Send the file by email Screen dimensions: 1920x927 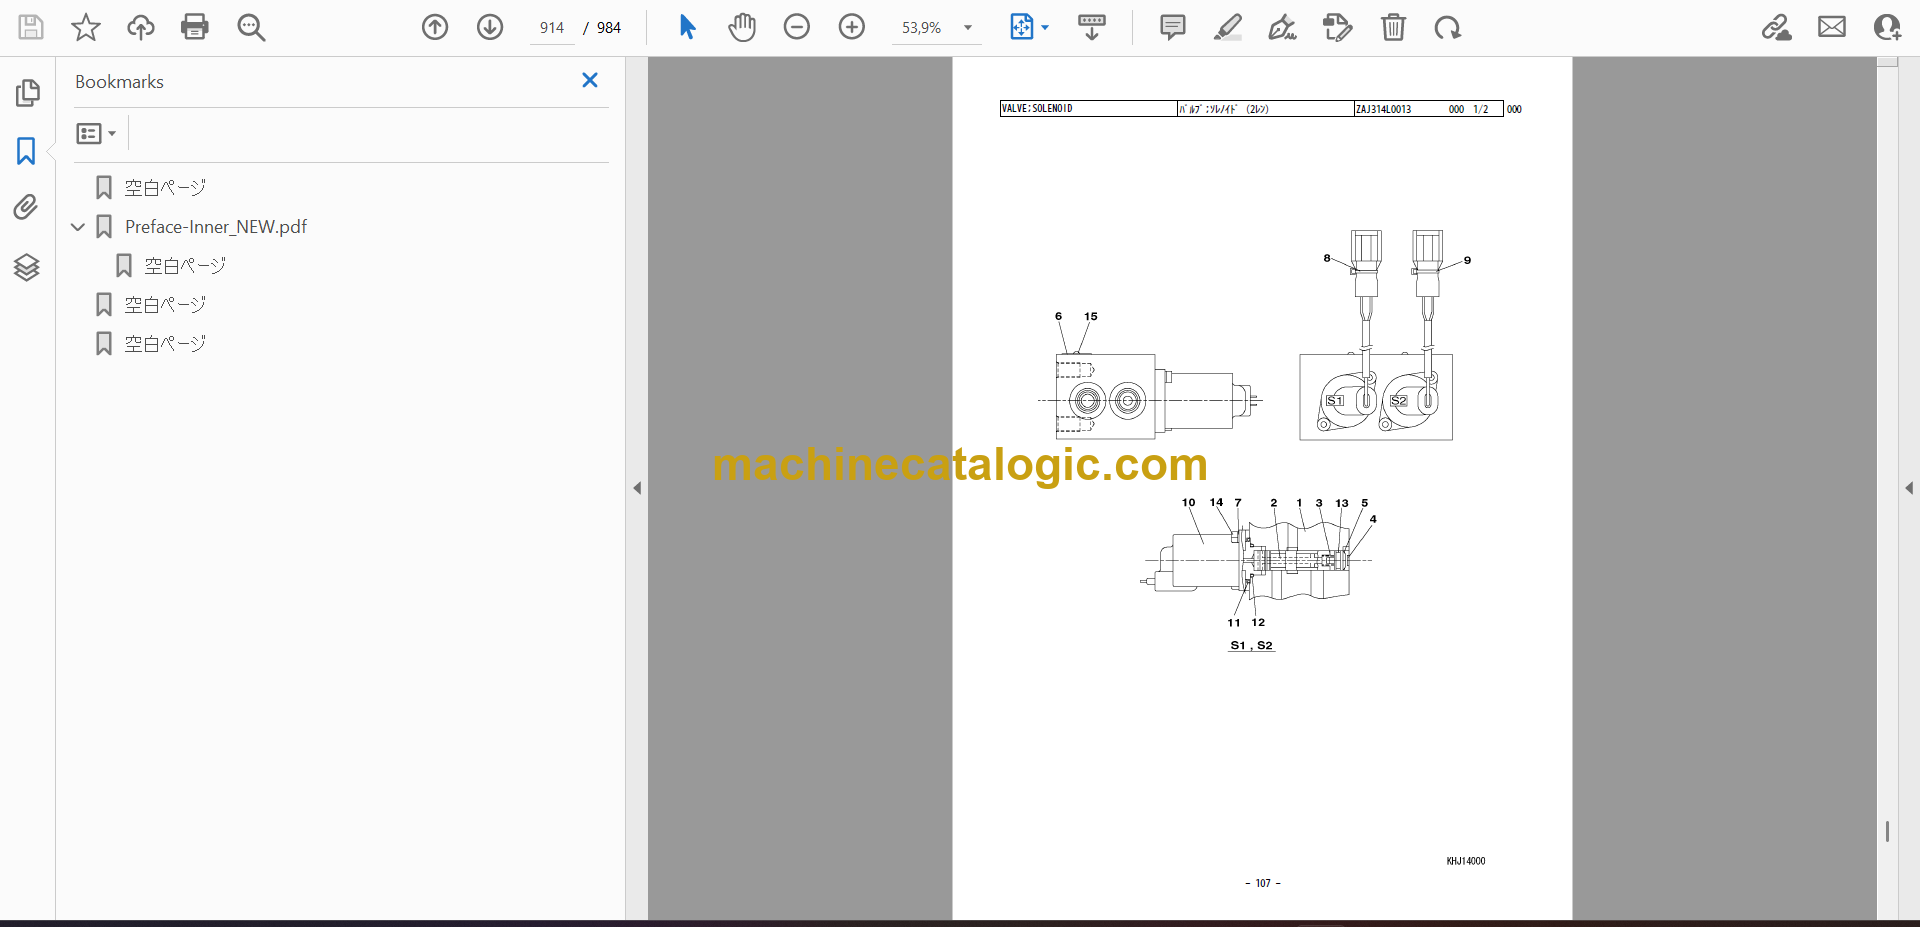pyautogui.click(x=1832, y=27)
